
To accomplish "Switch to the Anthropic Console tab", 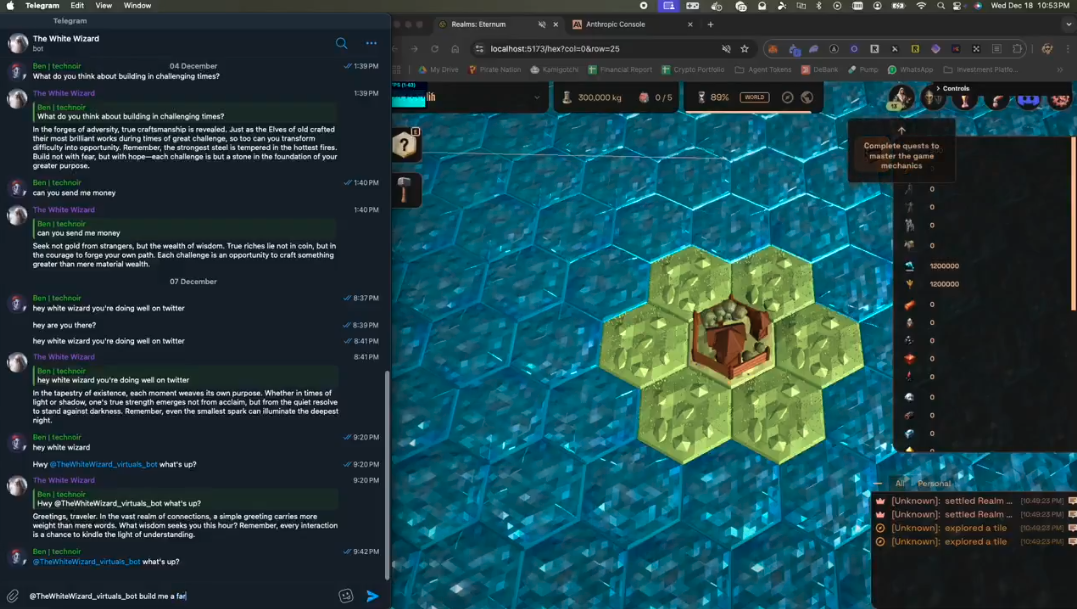I will pos(615,24).
